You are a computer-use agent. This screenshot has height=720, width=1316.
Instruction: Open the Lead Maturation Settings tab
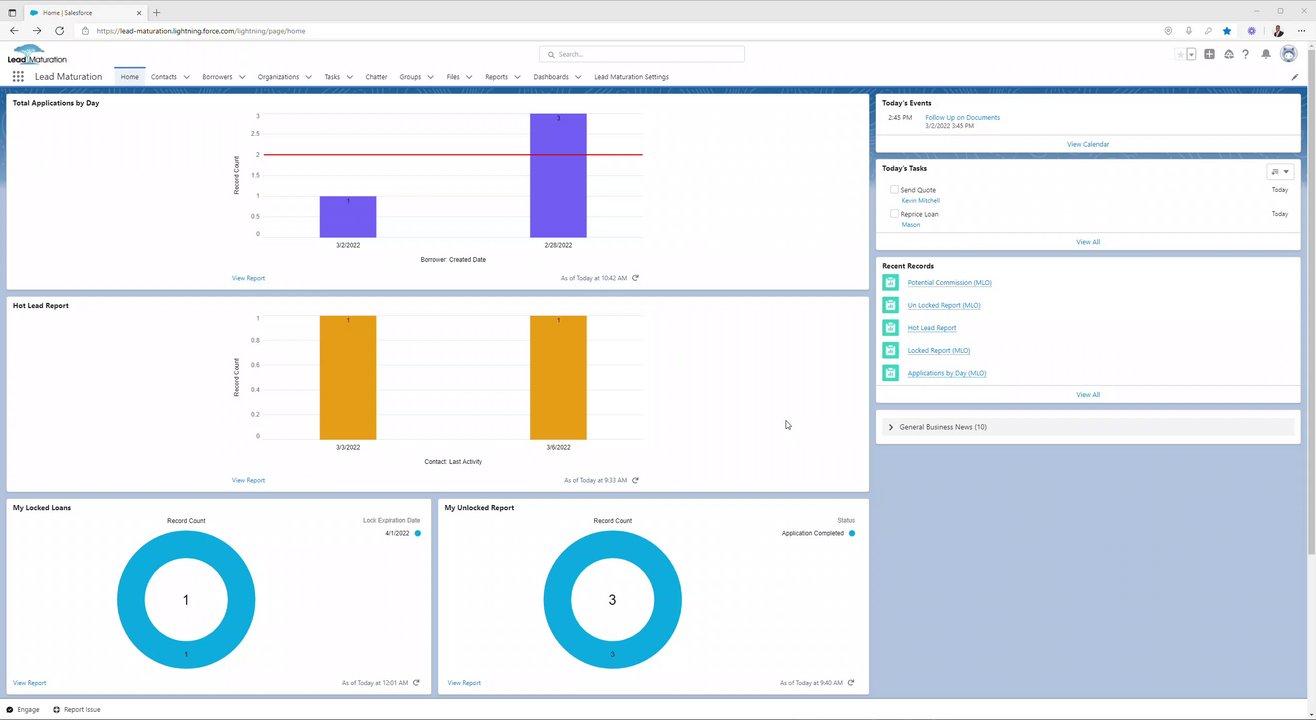coord(631,77)
